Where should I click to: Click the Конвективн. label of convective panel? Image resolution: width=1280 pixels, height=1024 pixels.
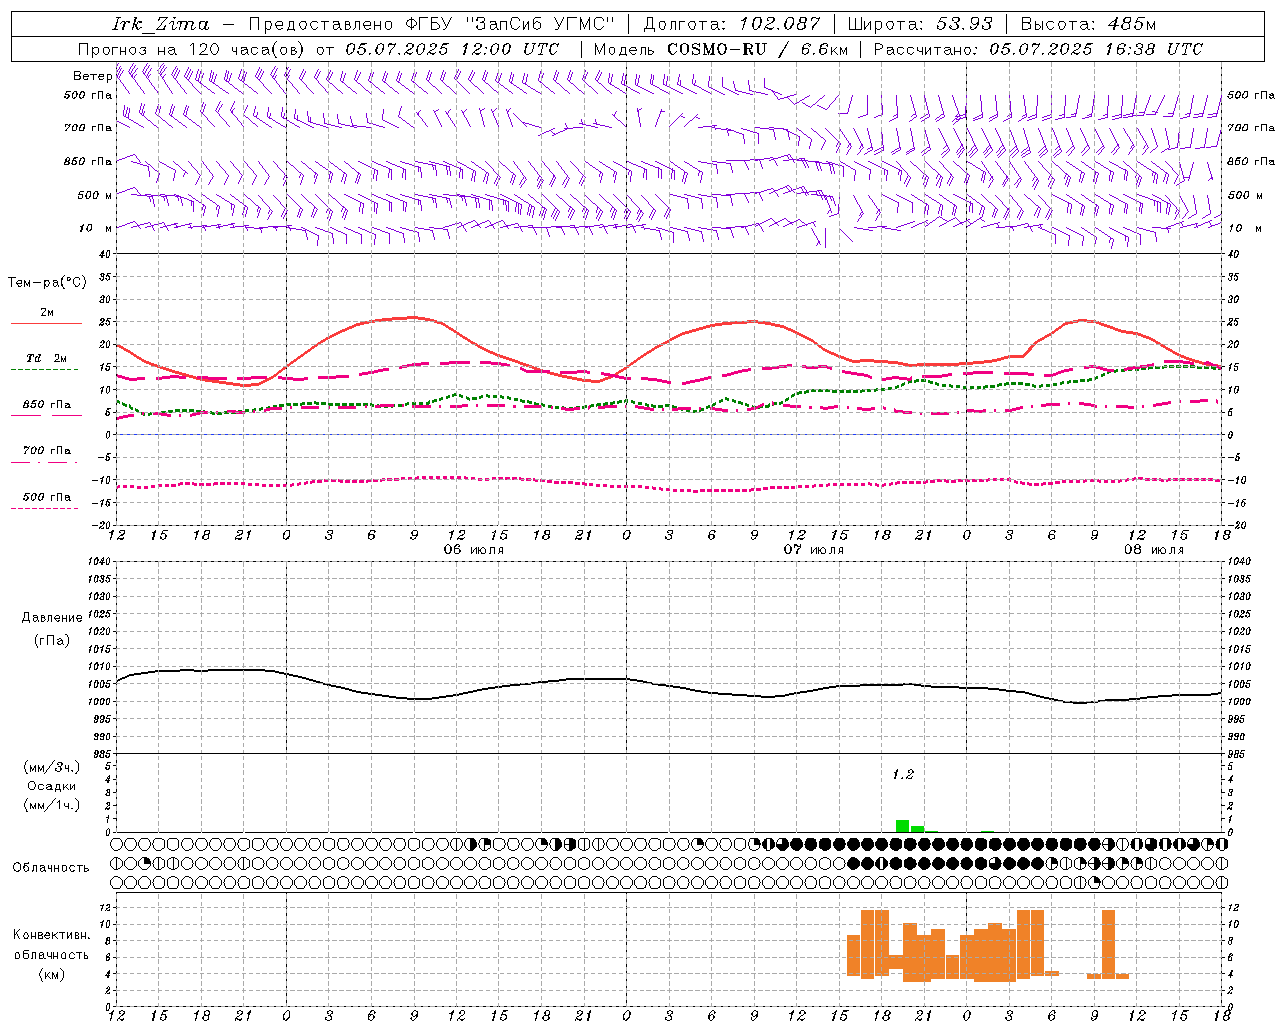(52, 935)
